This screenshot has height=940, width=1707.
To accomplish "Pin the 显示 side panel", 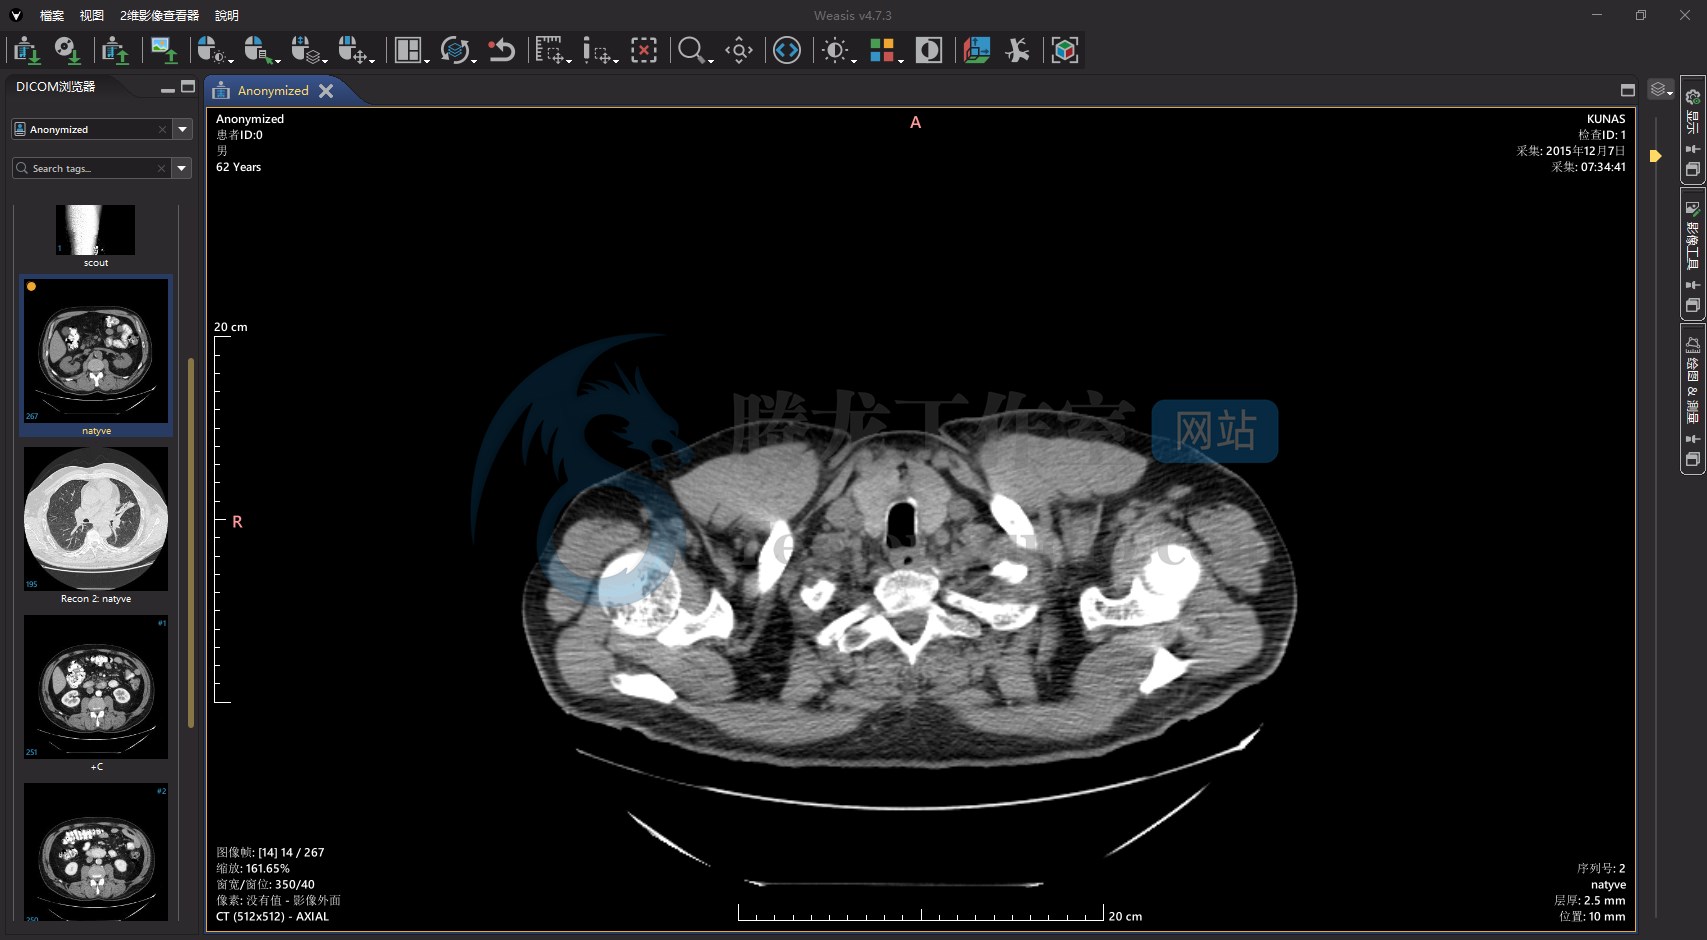I will click(x=1693, y=149).
